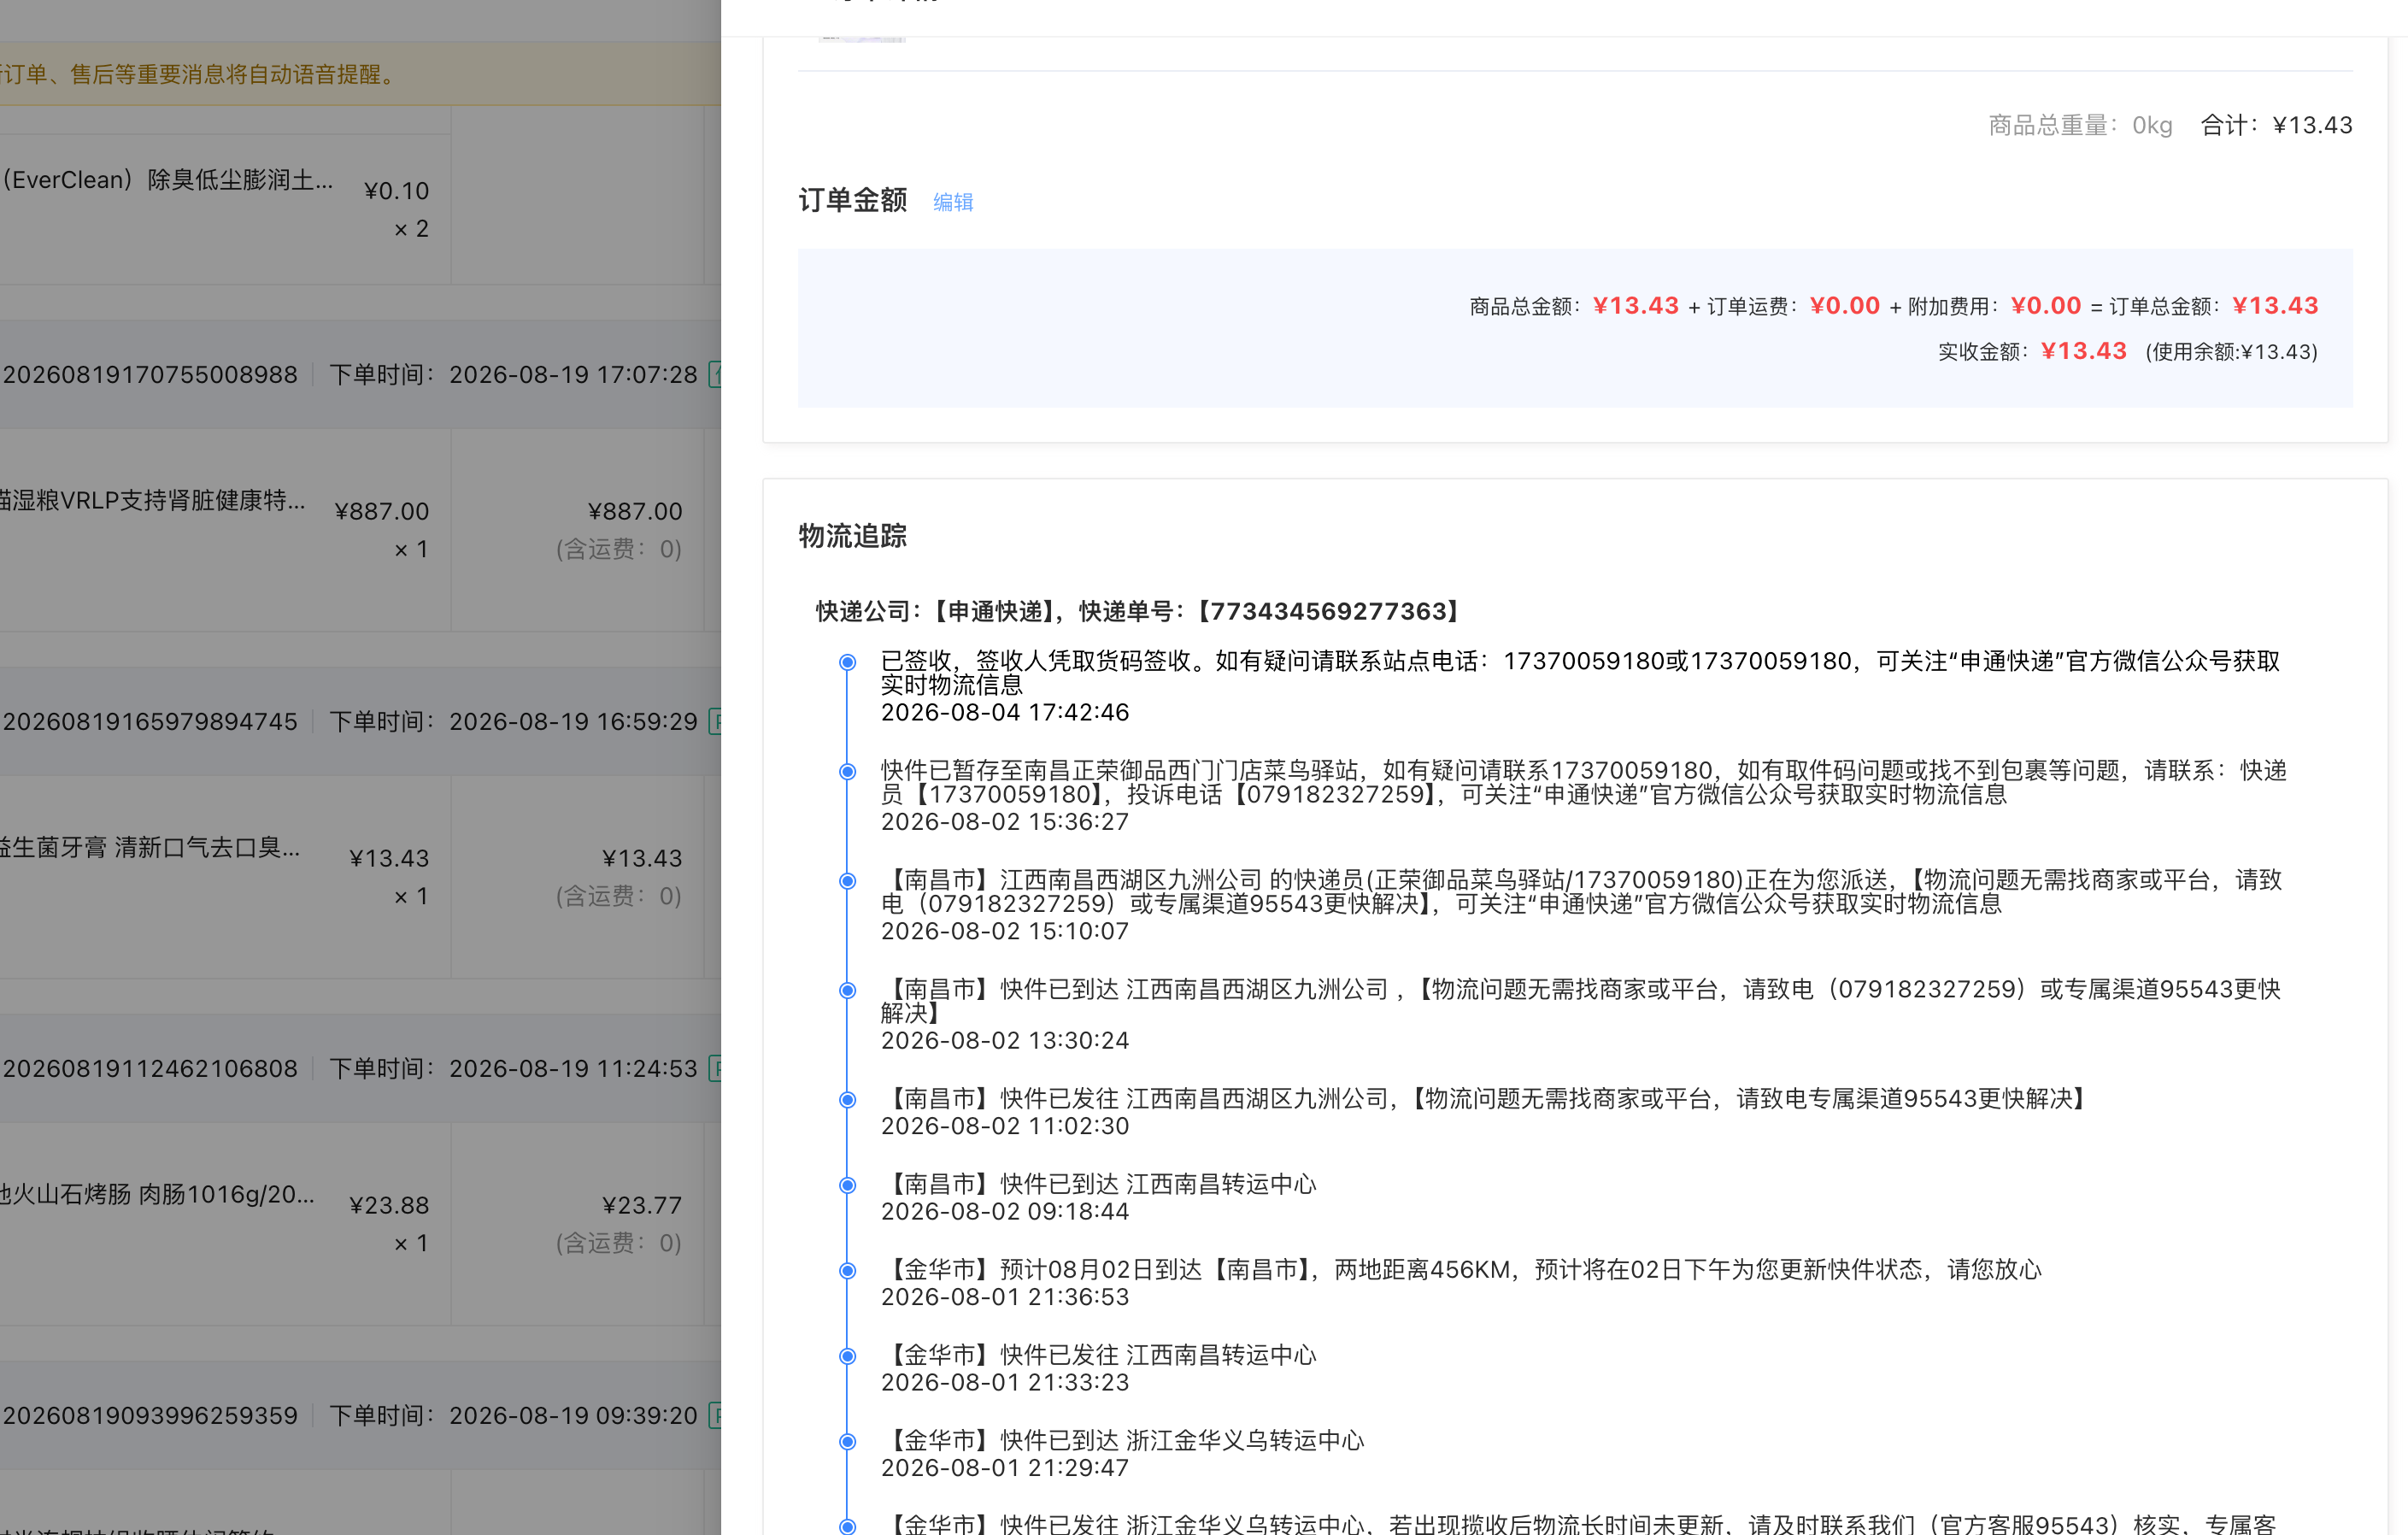This screenshot has height=1535, width=2408.
Task: Click the 商品总重量: 0kg text
Action: point(2079,125)
